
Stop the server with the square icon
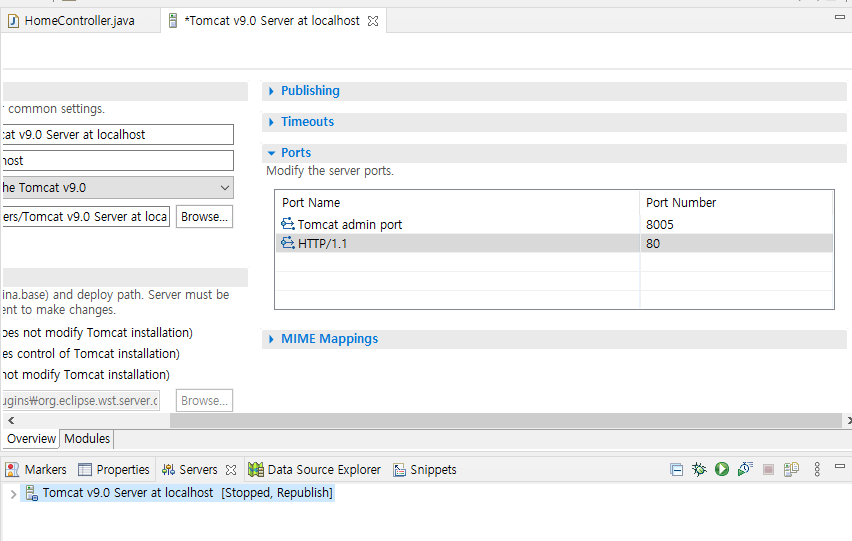(x=768, y=469)
